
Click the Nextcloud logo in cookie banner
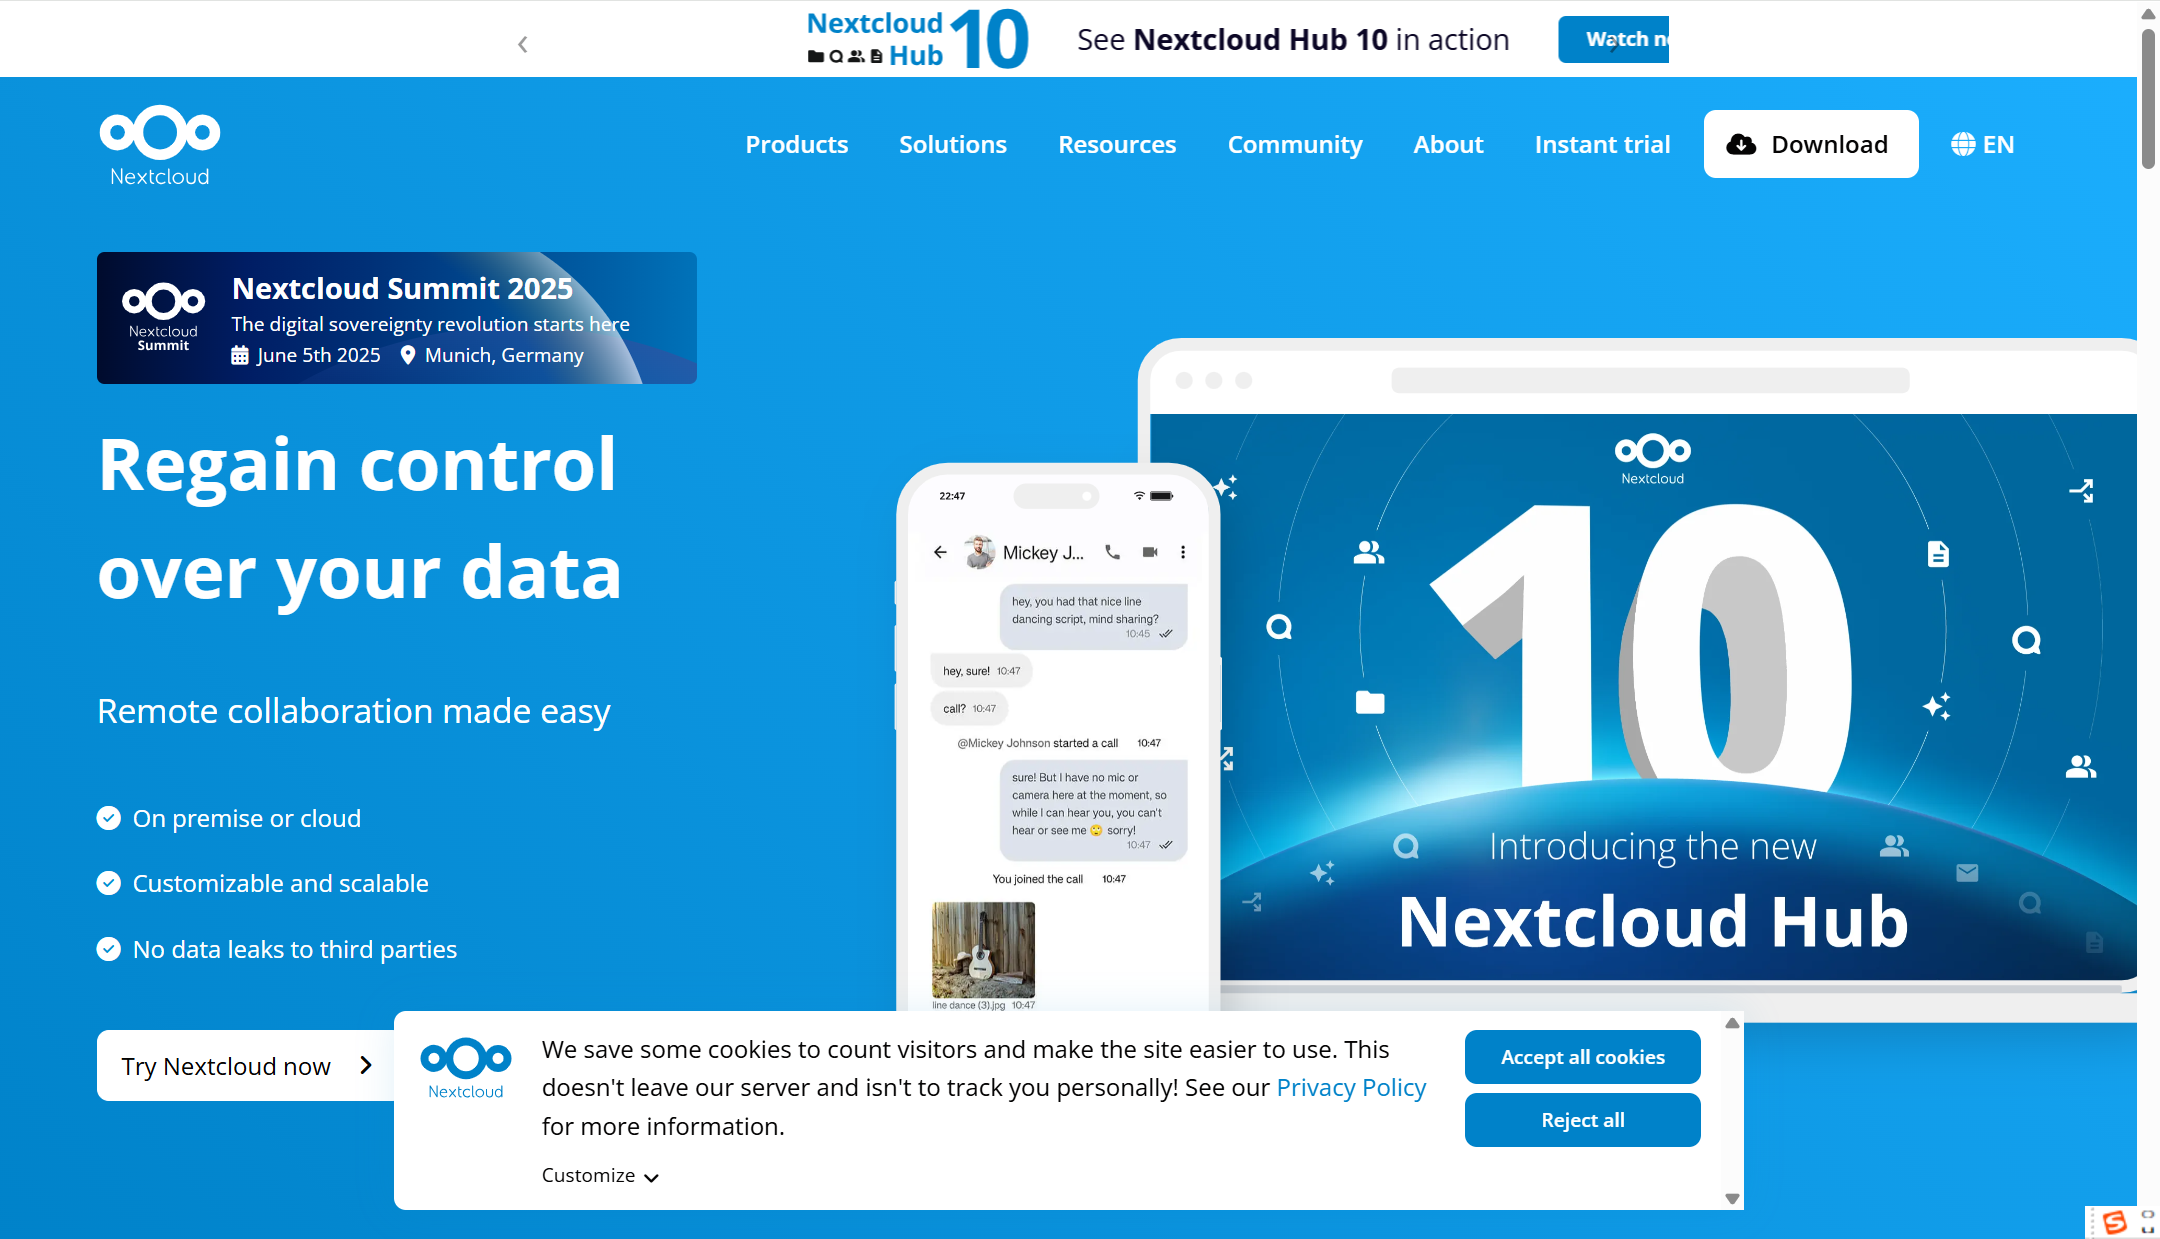click(466, 1068)
